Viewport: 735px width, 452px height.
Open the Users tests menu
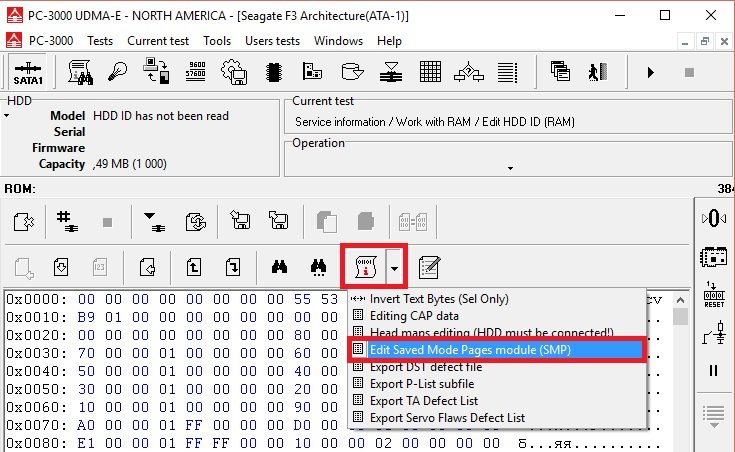(272, 41)
